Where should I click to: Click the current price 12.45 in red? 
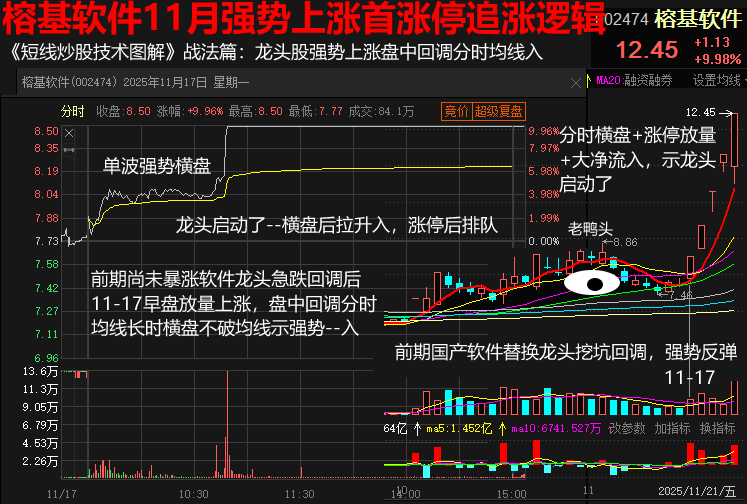coord(647,50)
